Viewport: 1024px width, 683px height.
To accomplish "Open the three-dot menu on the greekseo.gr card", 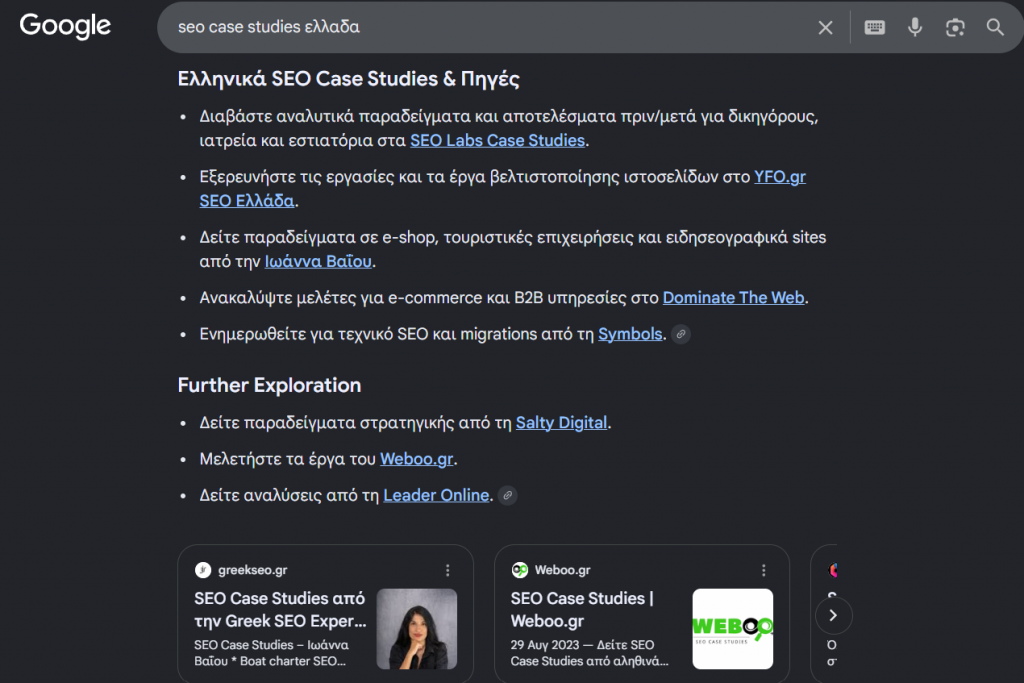I will tap(447, 570).
